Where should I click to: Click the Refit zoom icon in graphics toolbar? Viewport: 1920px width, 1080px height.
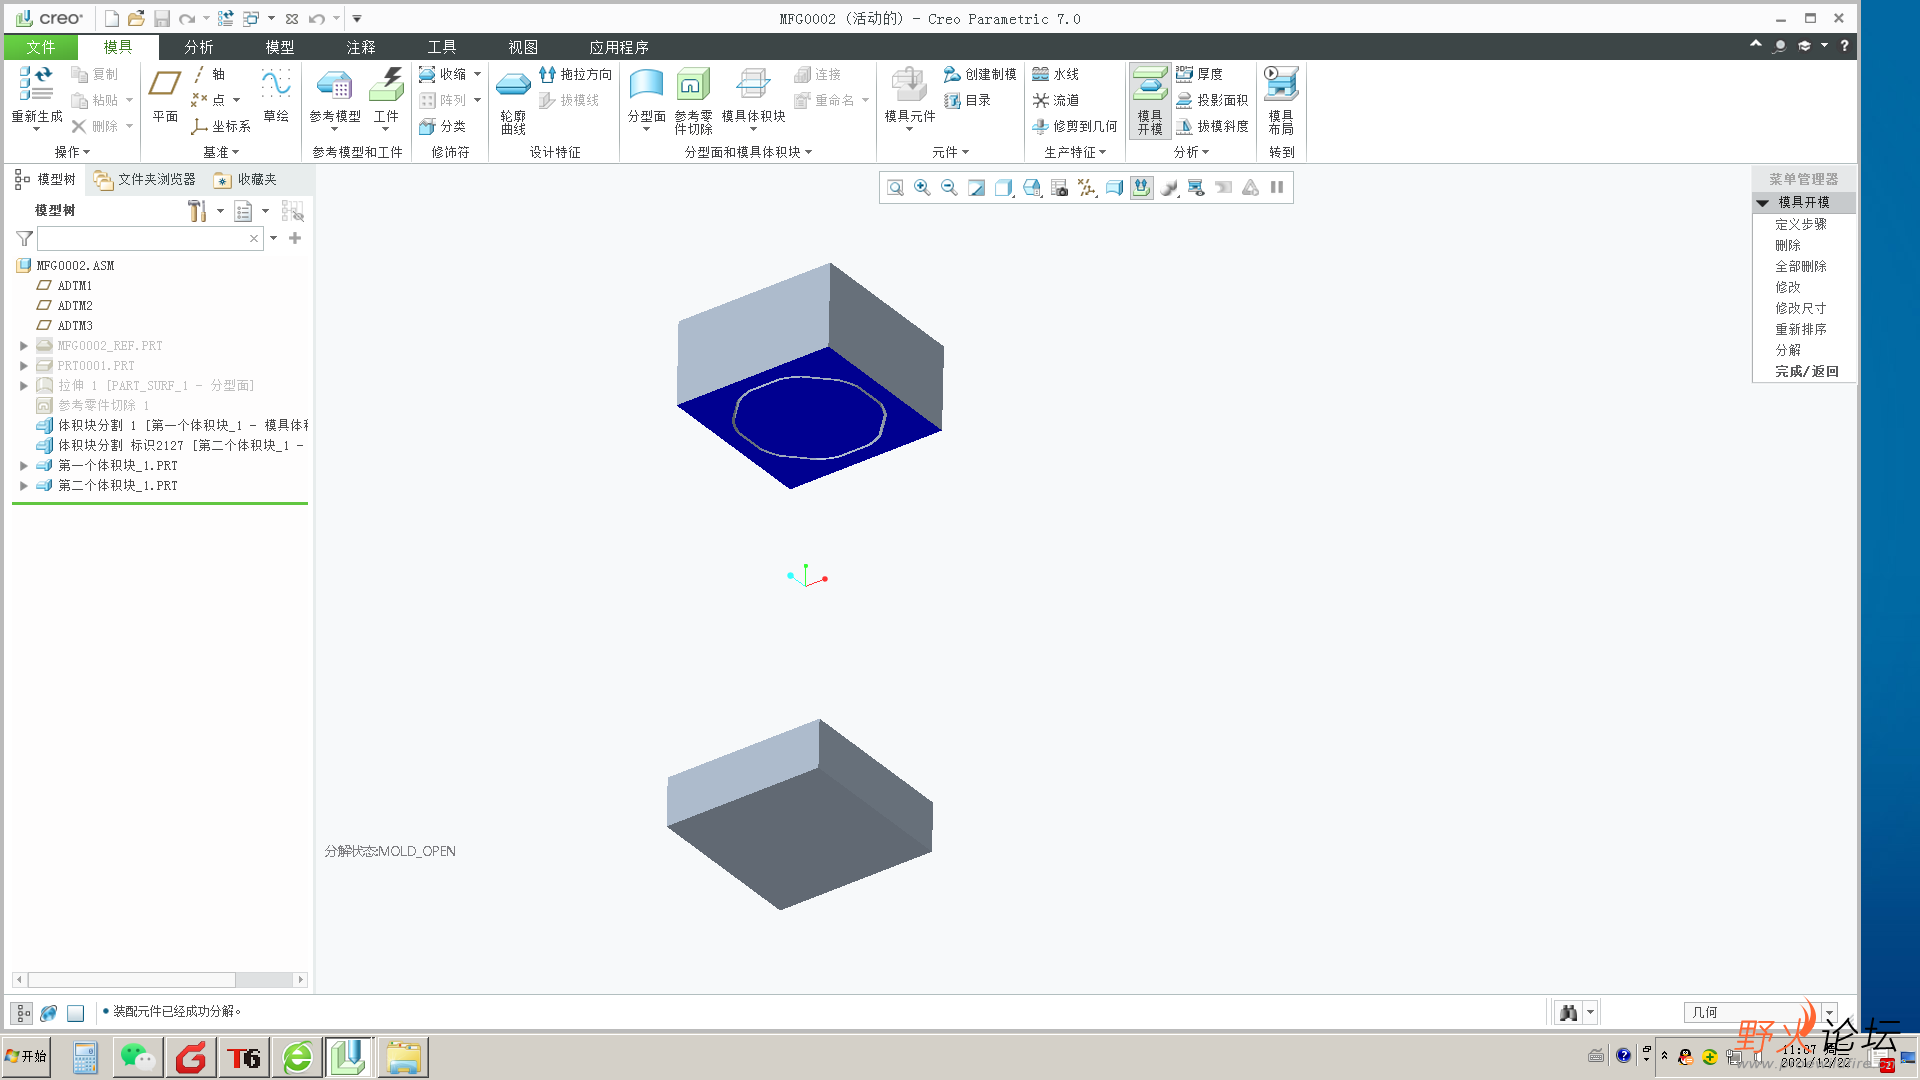coord(895,188)
